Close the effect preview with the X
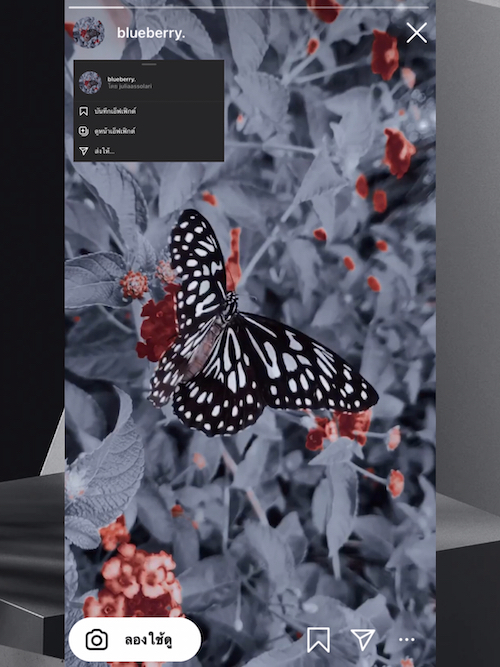The height and width of the screenshot is (667, 500). click(x=416, y=33)
